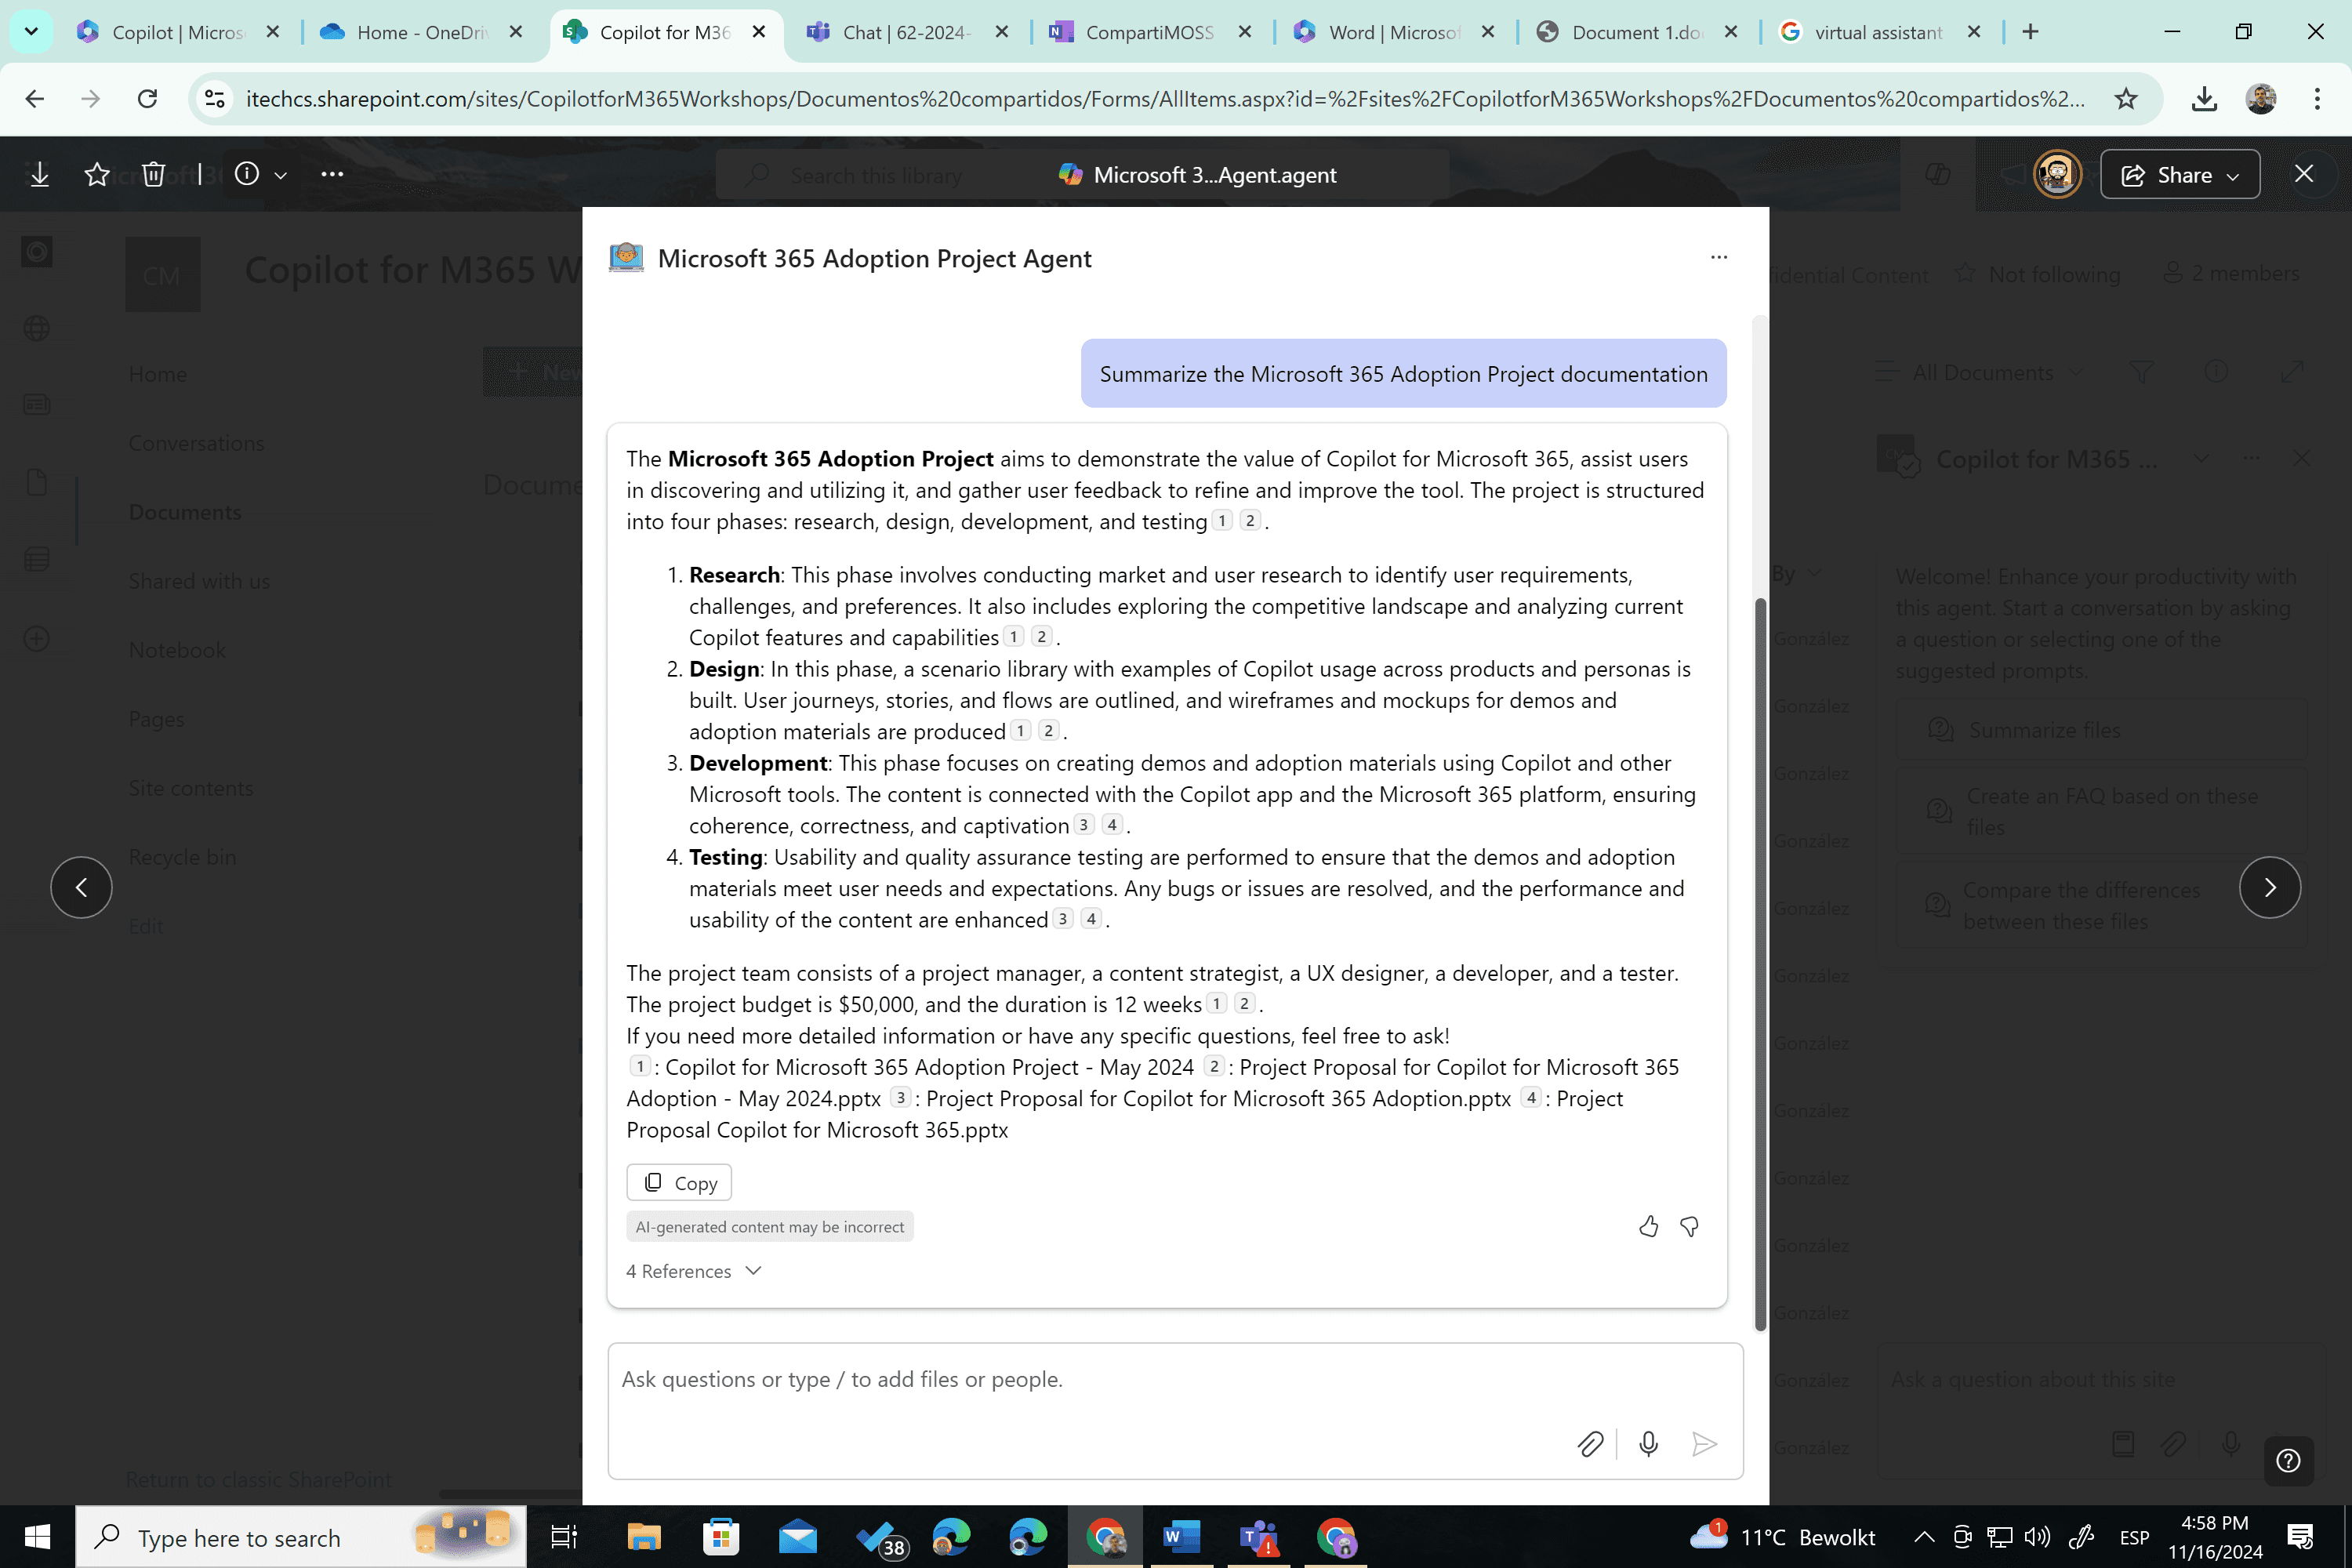Open the info pane dropdown arrow
The width and height of the screenshot is (2352, 1568).
click(281, 176)
